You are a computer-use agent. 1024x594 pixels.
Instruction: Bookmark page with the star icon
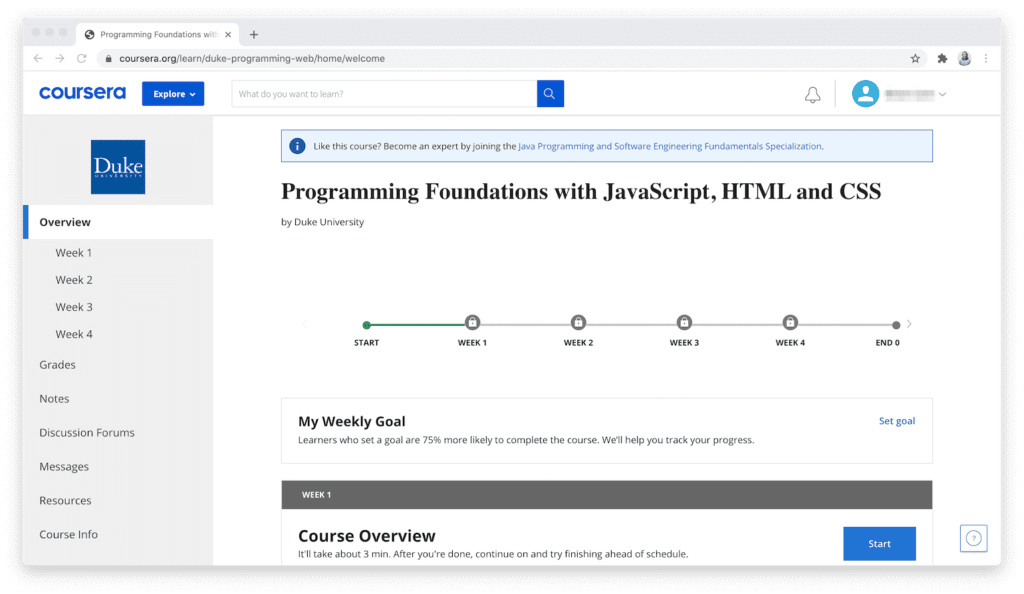pos(915,59)
